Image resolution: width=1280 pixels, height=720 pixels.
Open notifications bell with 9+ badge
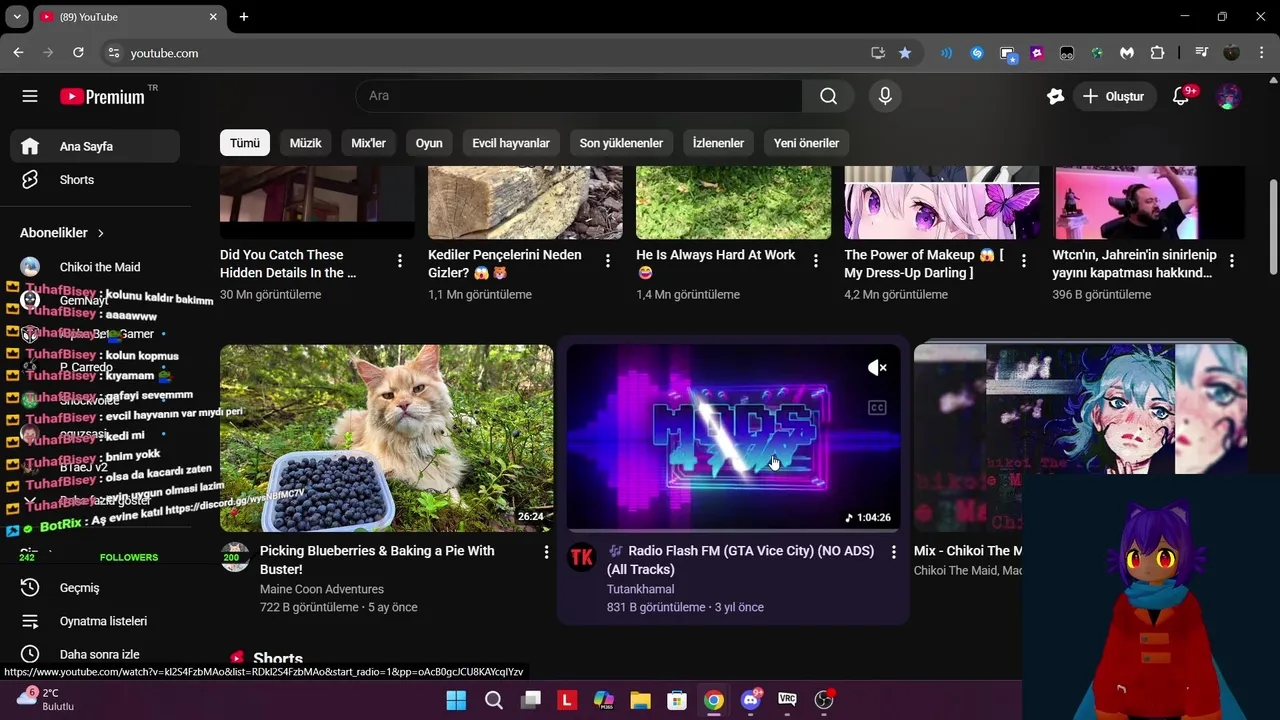pos(1182,96)
